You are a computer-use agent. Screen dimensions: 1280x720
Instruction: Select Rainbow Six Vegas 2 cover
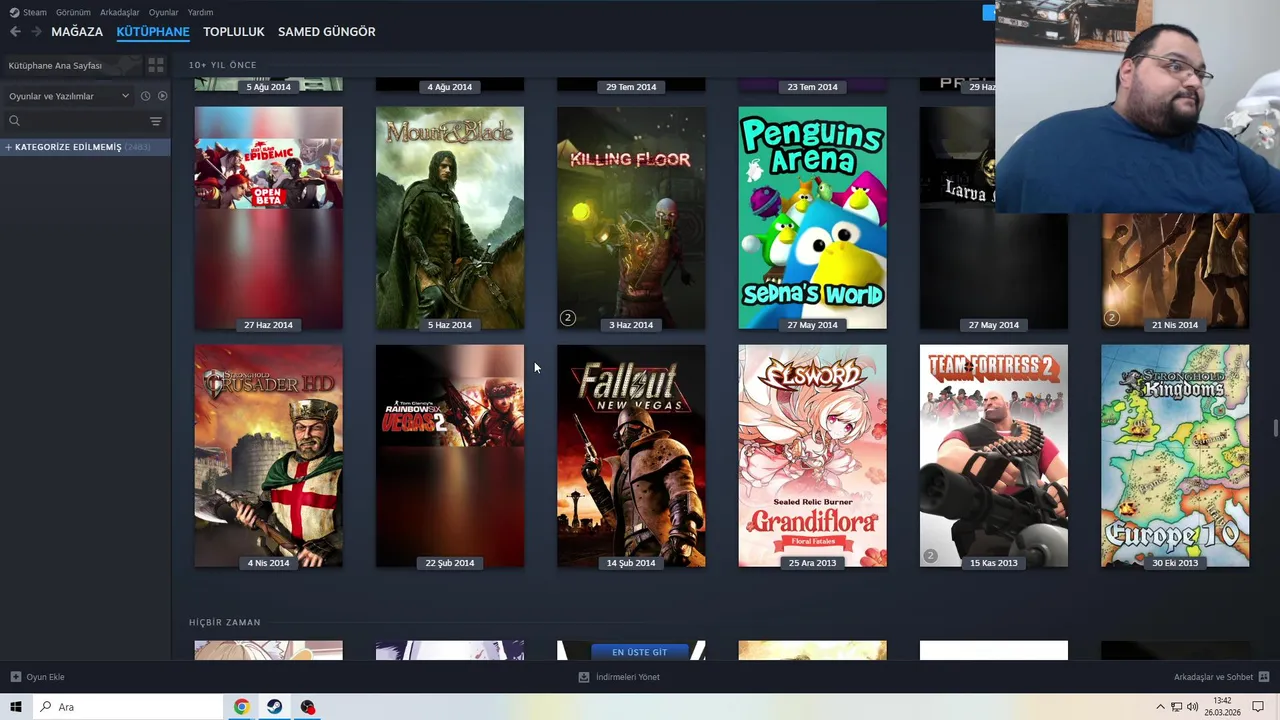[x=450, y=456]
